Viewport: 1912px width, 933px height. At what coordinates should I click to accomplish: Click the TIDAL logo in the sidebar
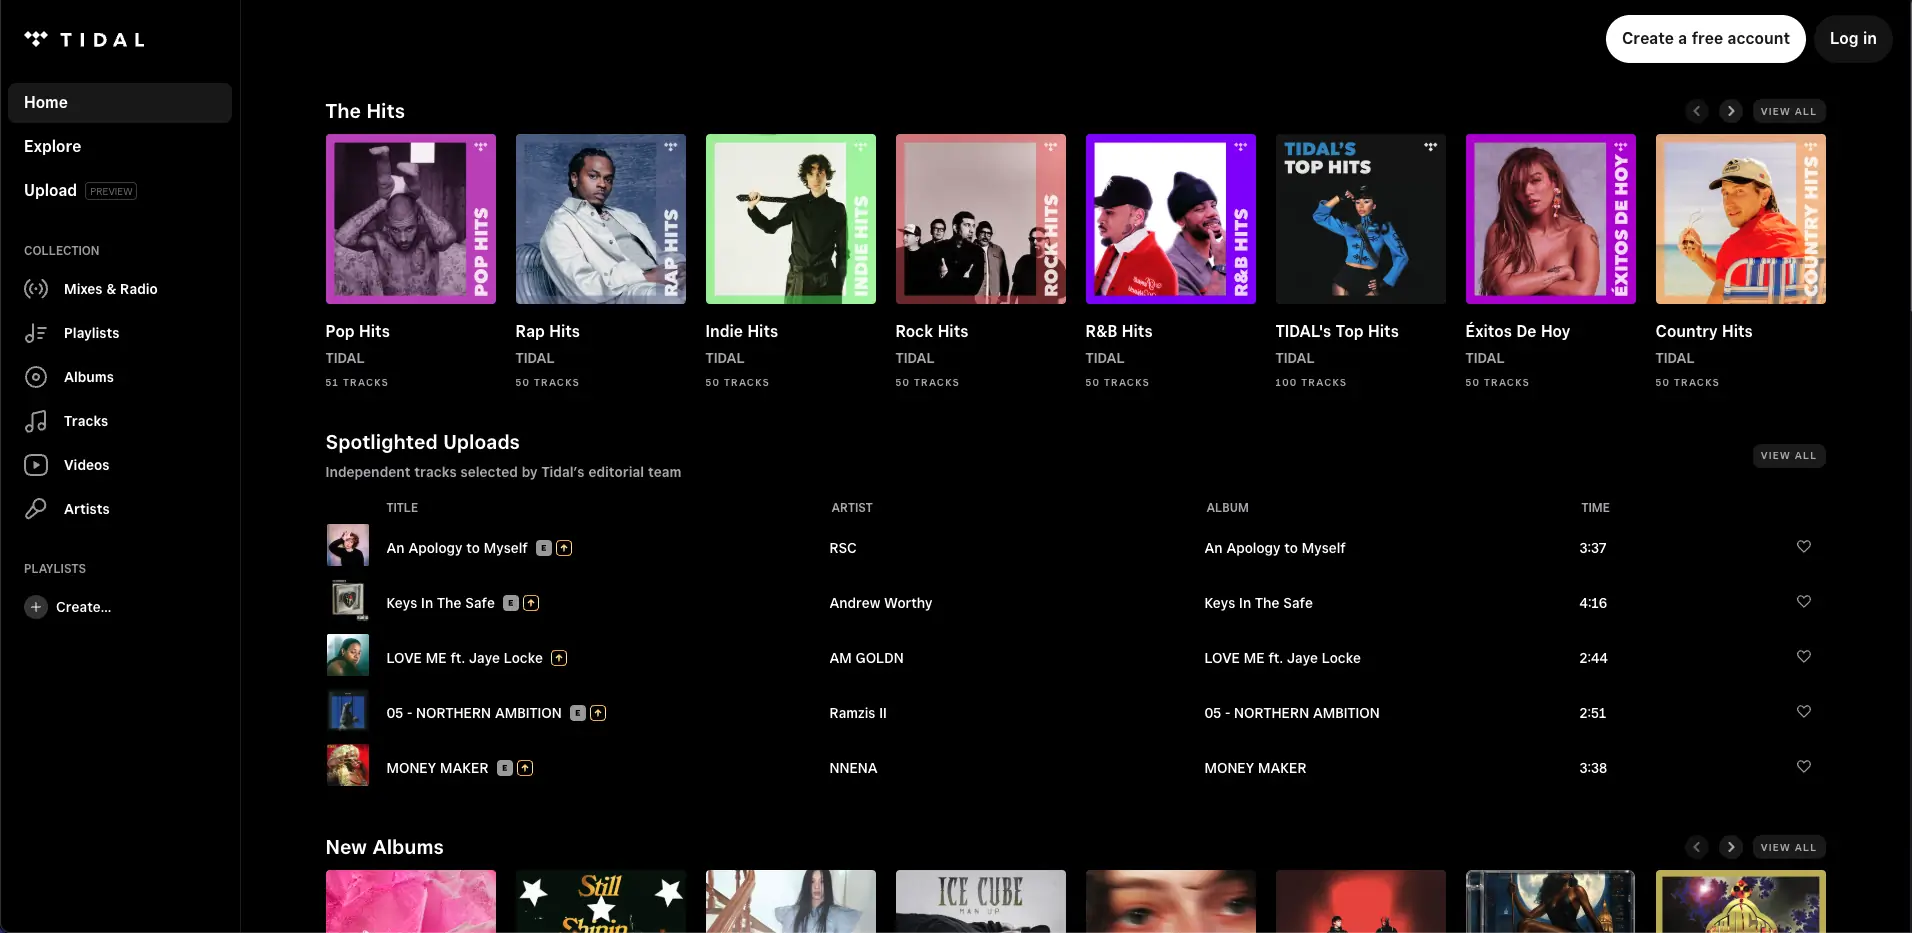coord(85,40)
